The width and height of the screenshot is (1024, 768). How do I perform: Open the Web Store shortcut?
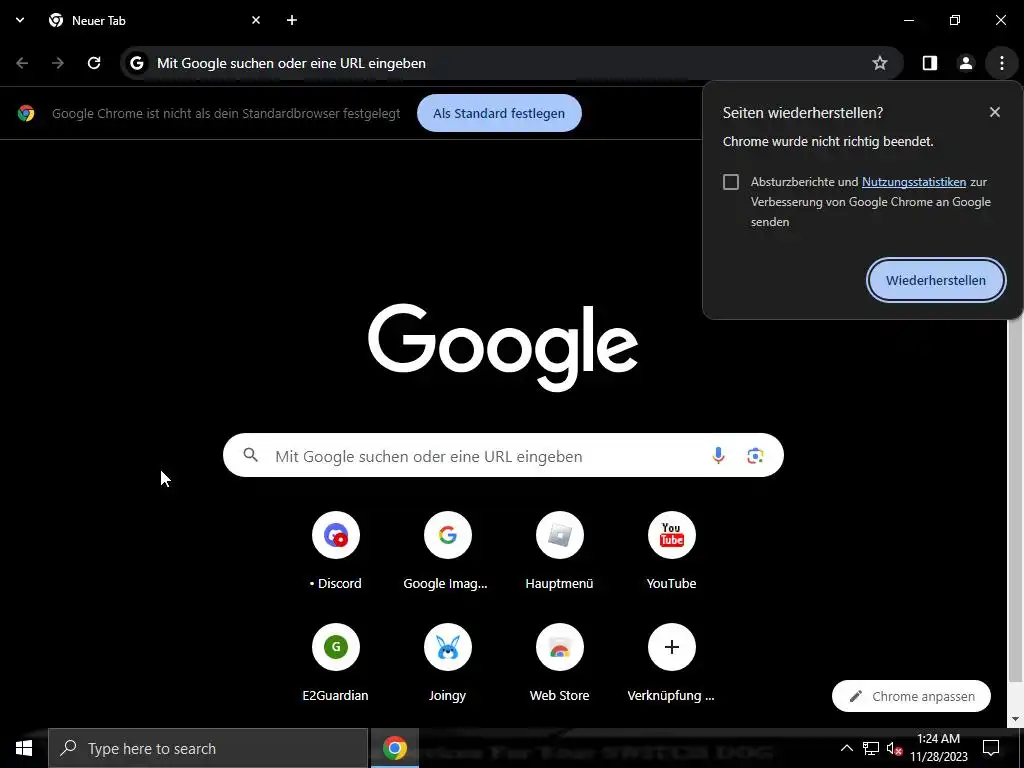[560, 662]
